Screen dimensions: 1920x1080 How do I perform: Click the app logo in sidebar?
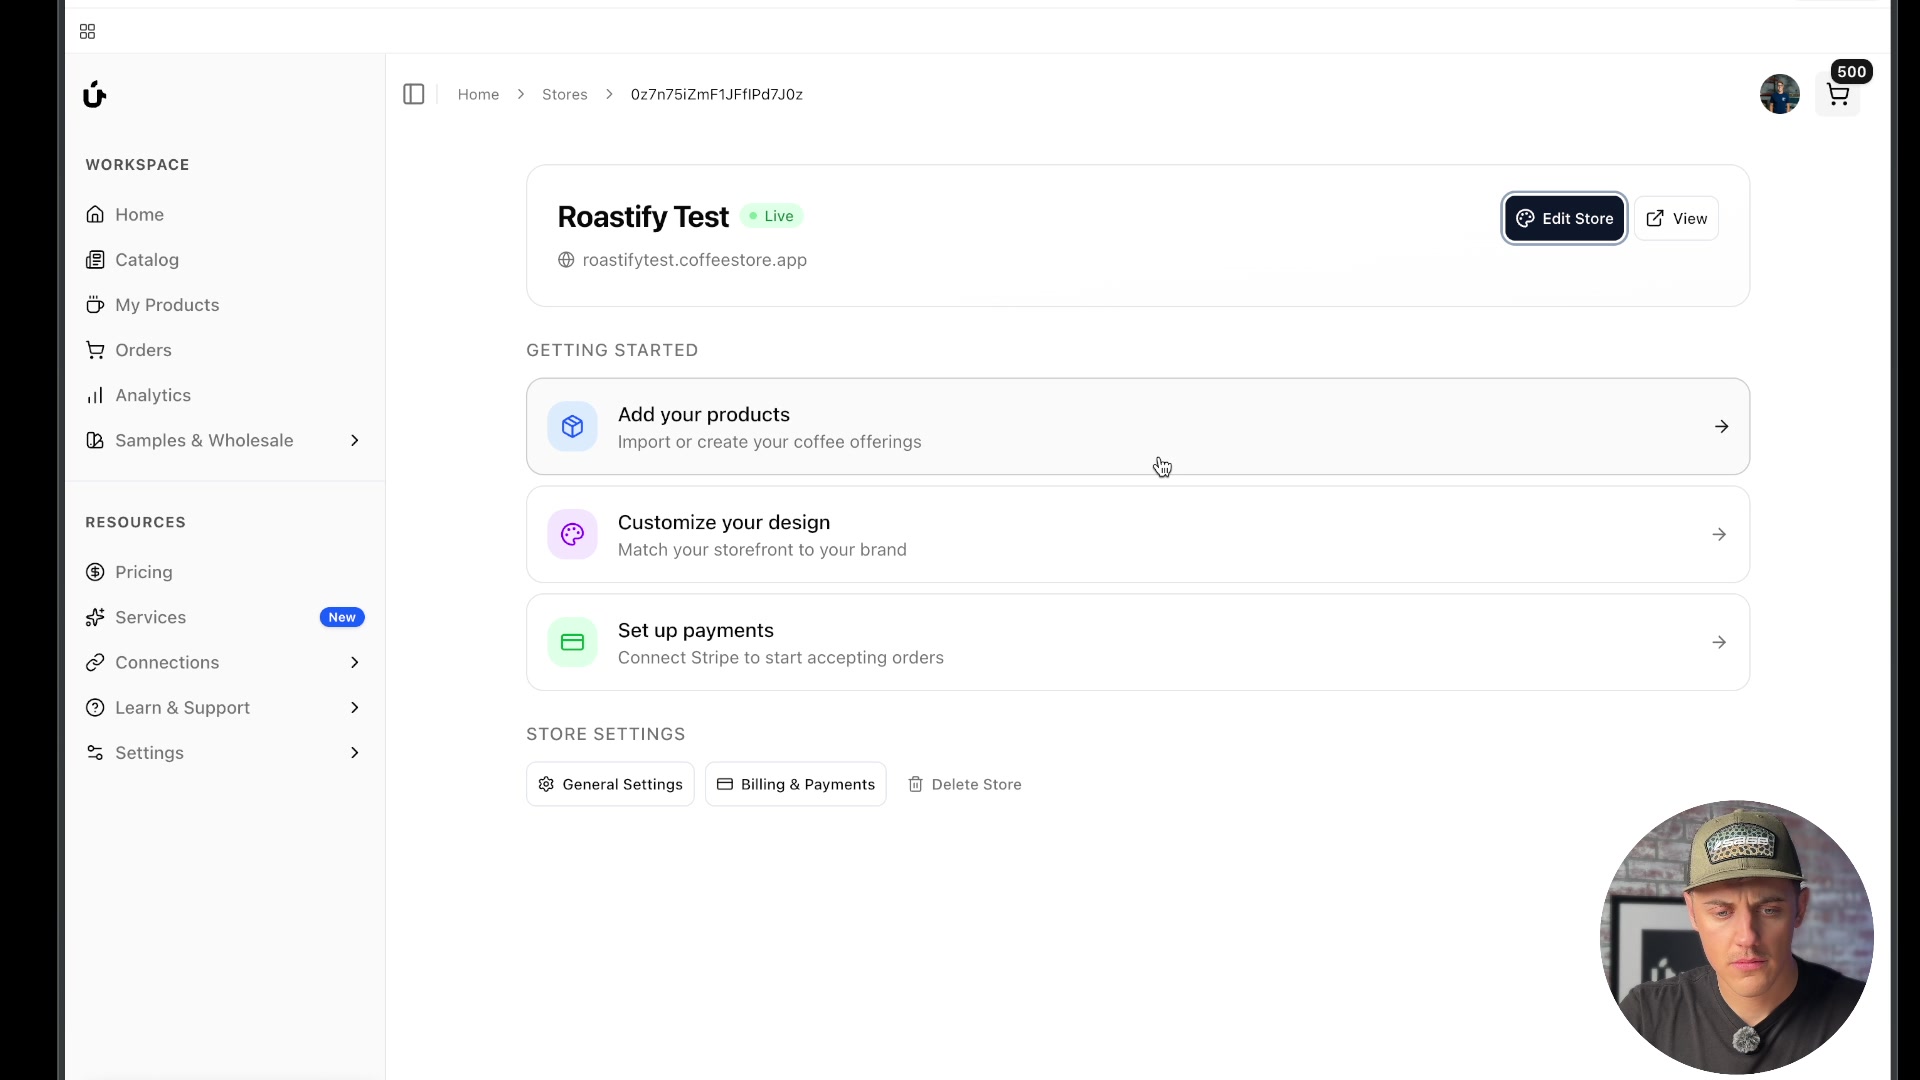pos(94,94)
